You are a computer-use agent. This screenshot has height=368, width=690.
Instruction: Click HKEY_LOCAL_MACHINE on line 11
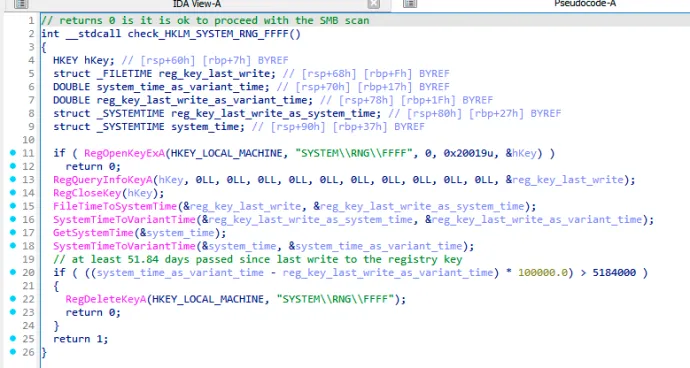[x=227, y=153]
